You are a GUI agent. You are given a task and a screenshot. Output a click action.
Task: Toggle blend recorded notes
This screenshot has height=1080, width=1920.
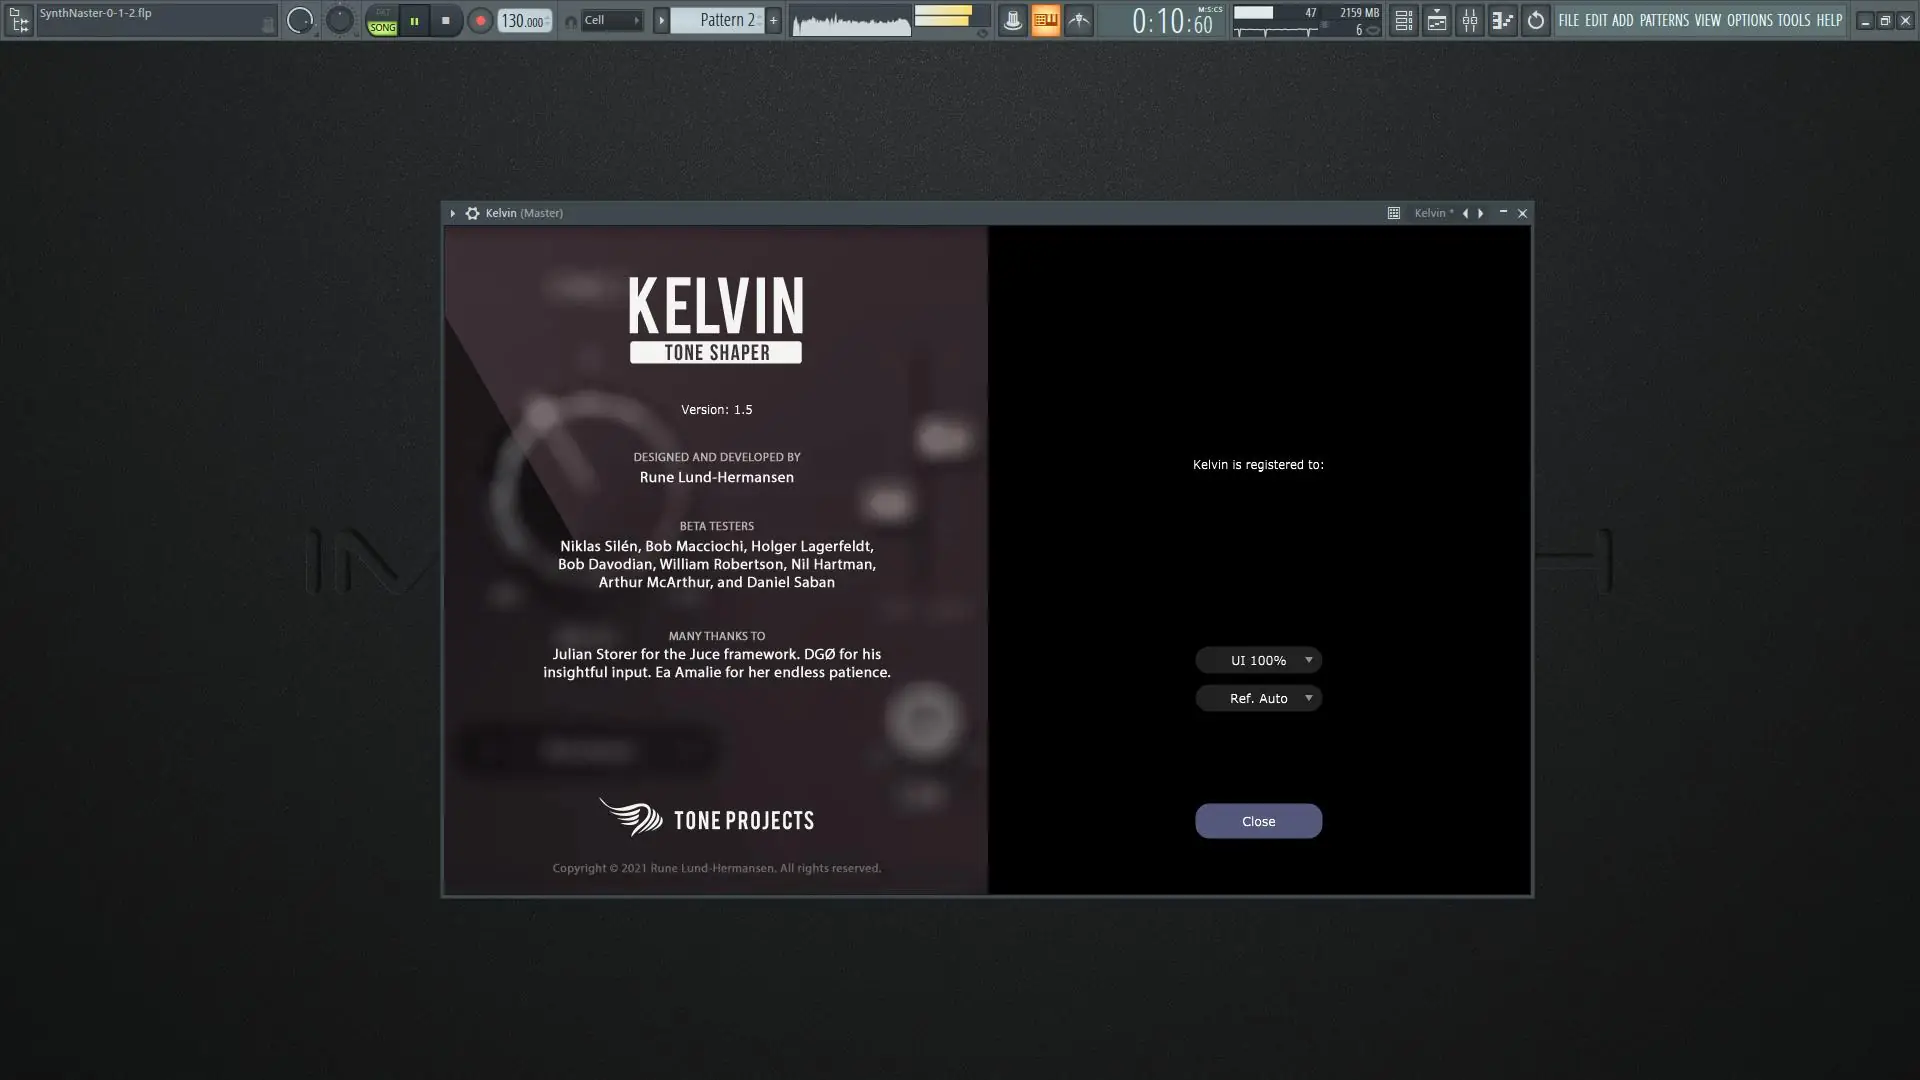point(1046,20)
